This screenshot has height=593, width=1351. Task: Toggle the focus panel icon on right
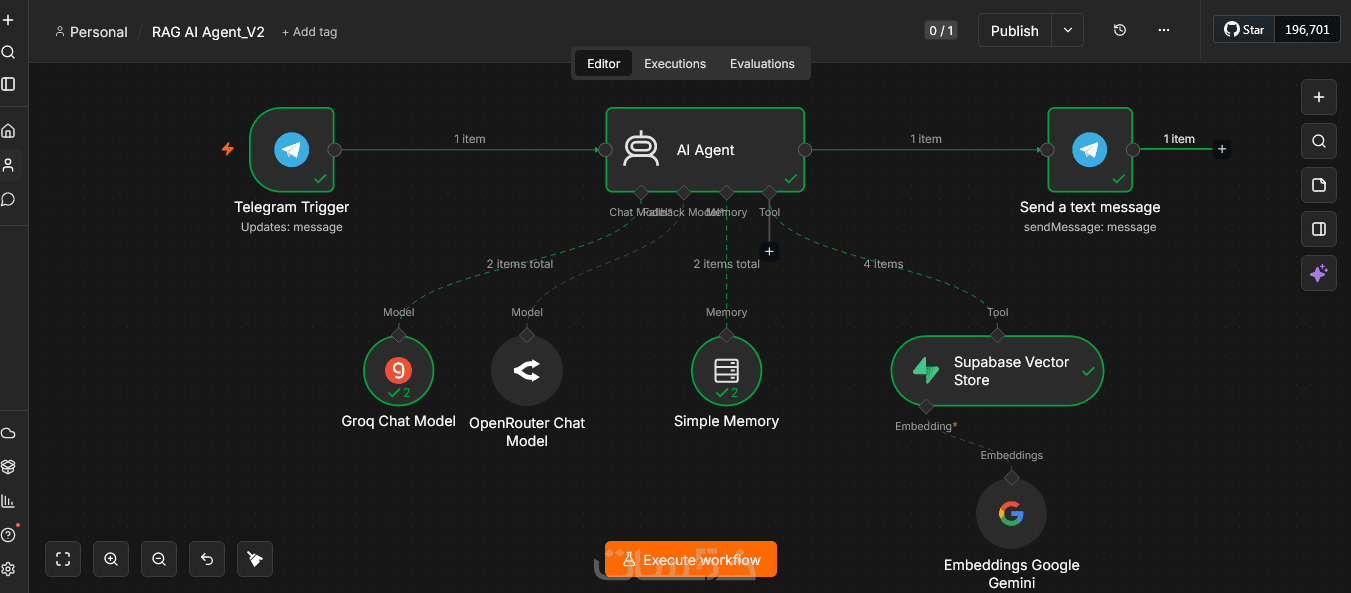(x=1319, y=229)
